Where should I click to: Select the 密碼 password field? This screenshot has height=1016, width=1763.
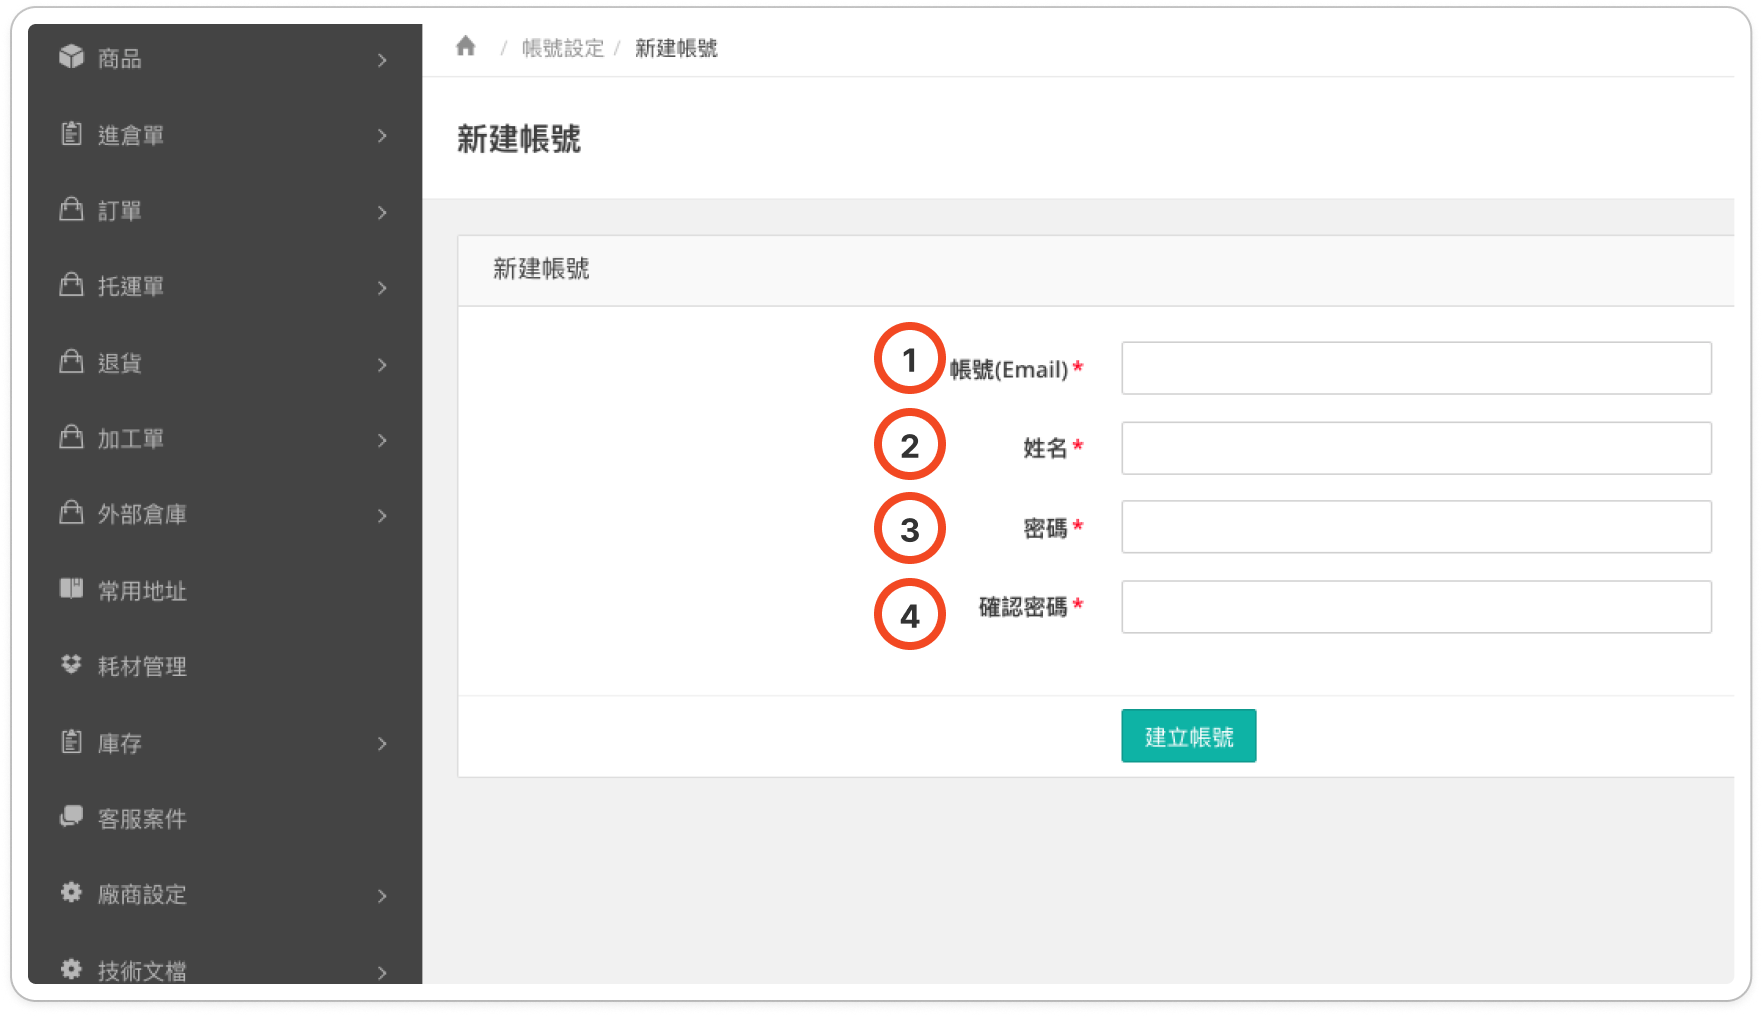click(x=1415, y=527)
